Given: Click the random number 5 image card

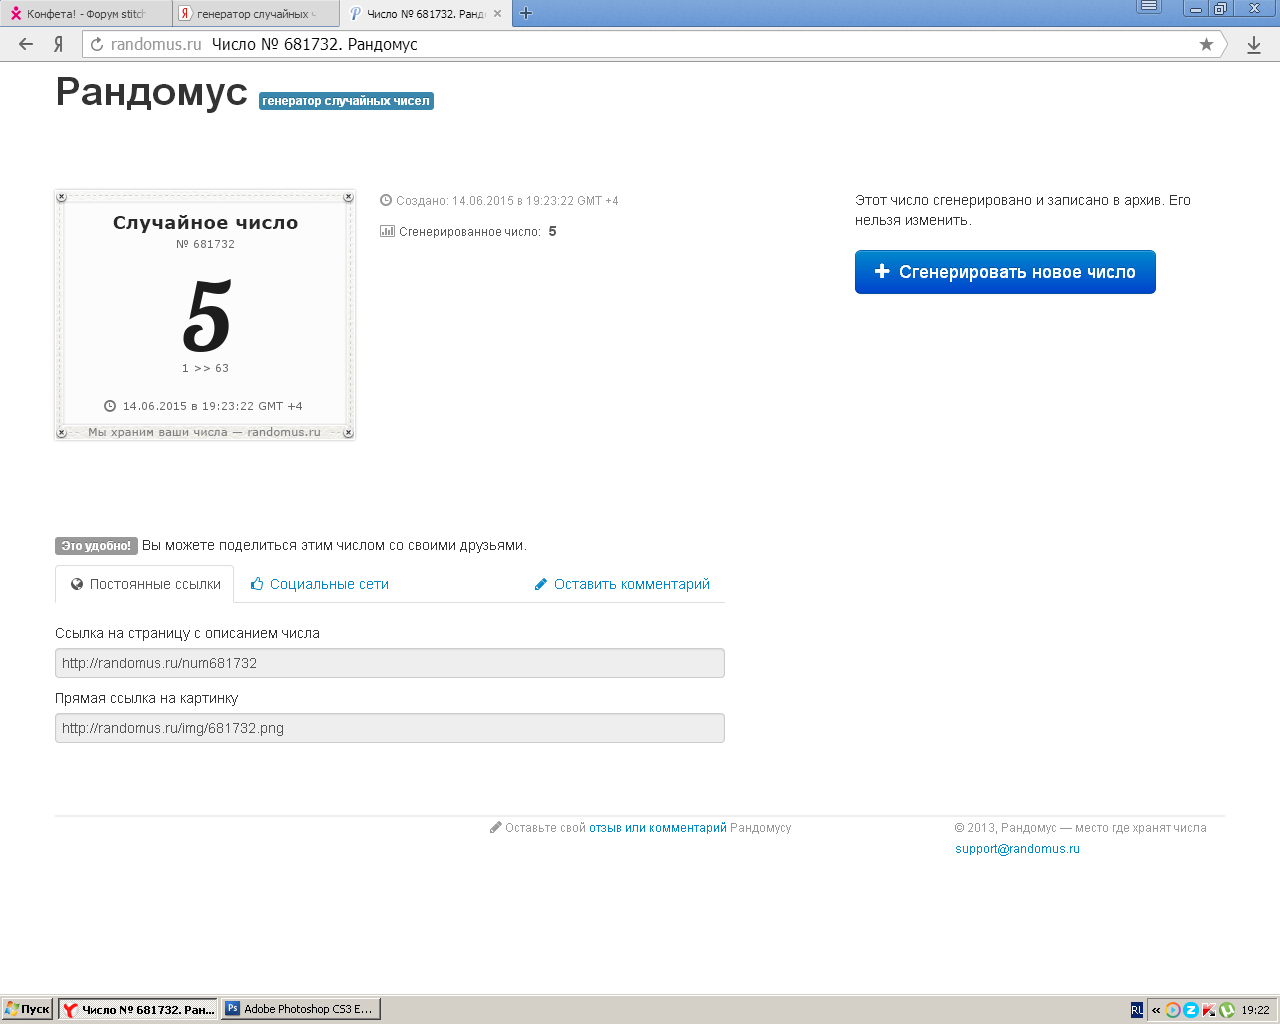Looking at the screenshot, I should (x=205, y=315).
